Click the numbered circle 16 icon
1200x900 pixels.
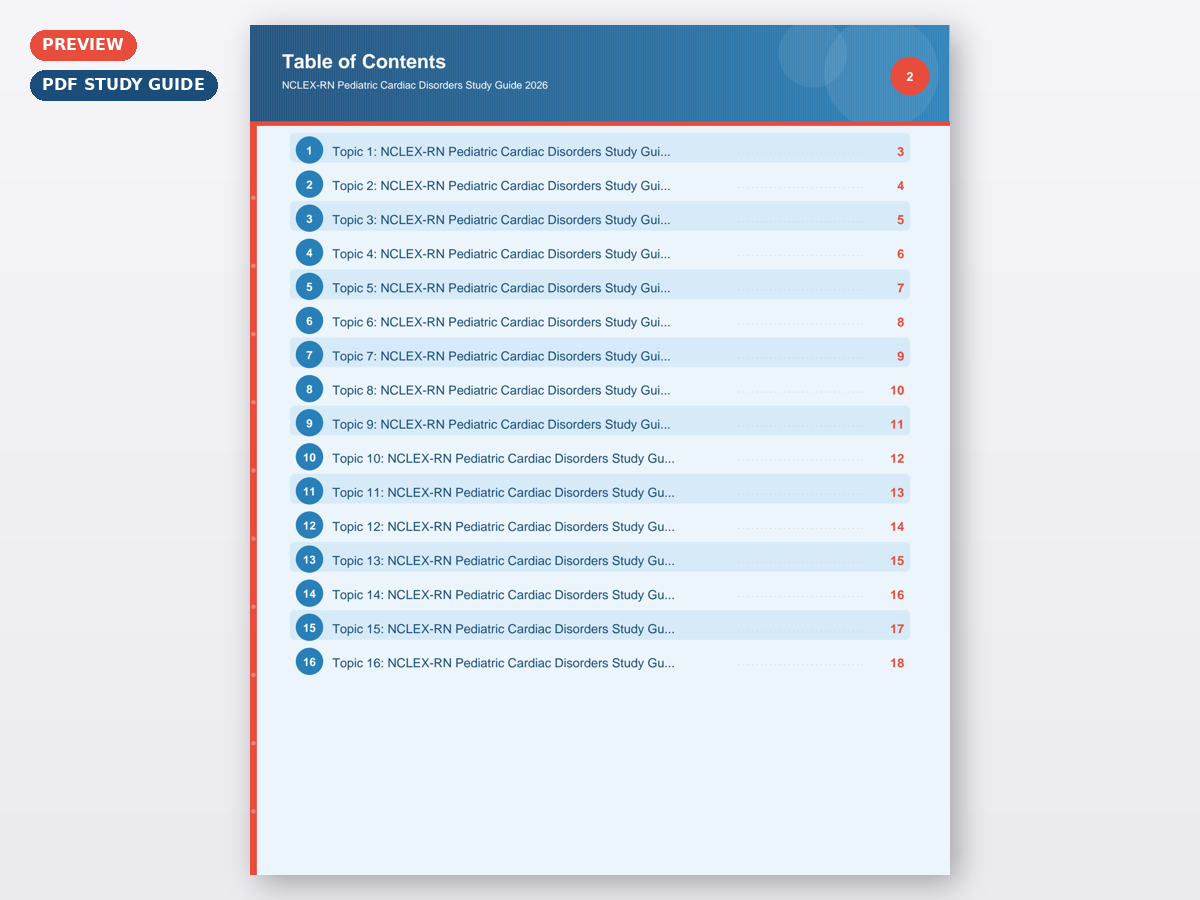[309, 661]
